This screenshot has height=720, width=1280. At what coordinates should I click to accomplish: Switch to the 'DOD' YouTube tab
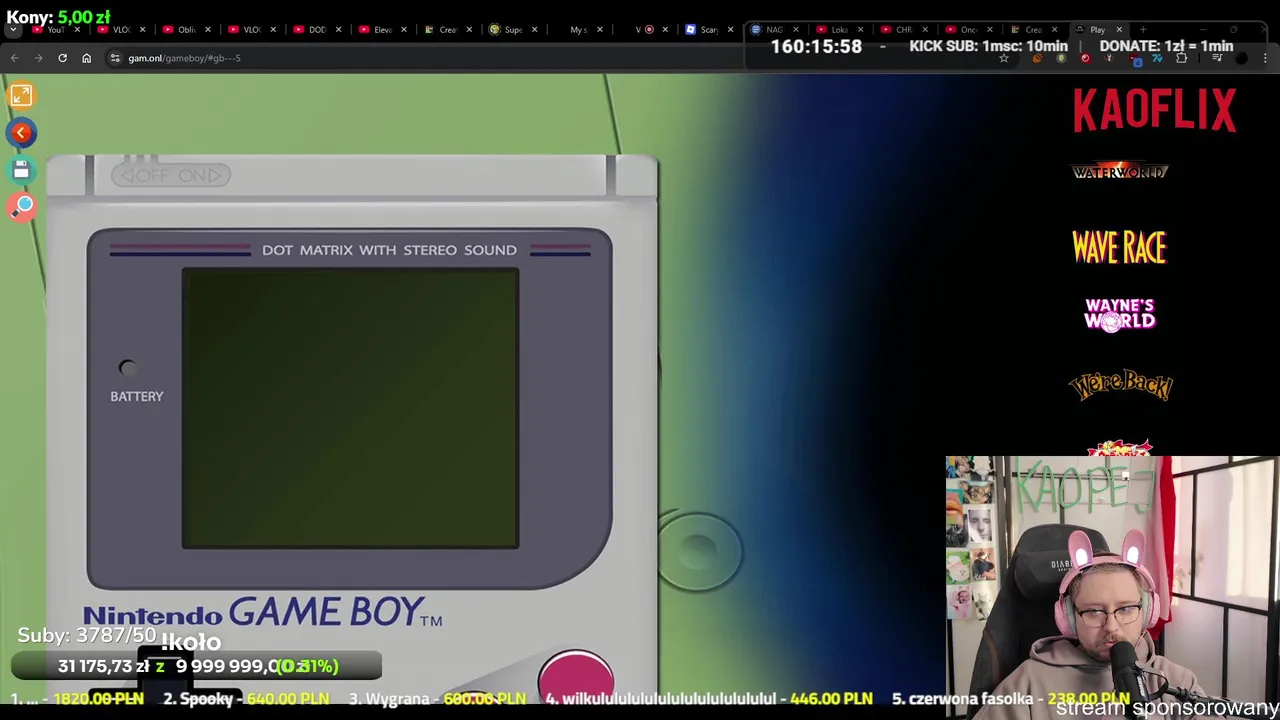pyautogui.click(x=316, y=29)
